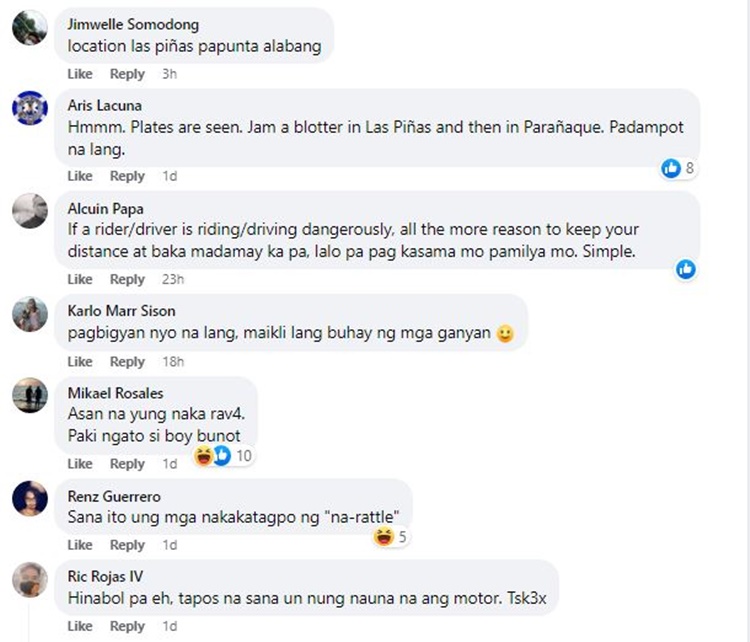The width and height of the screenshot is (750, 642).
Task: Like Jimwelle Somodong's comment
Action: click(x=80, y=74)
